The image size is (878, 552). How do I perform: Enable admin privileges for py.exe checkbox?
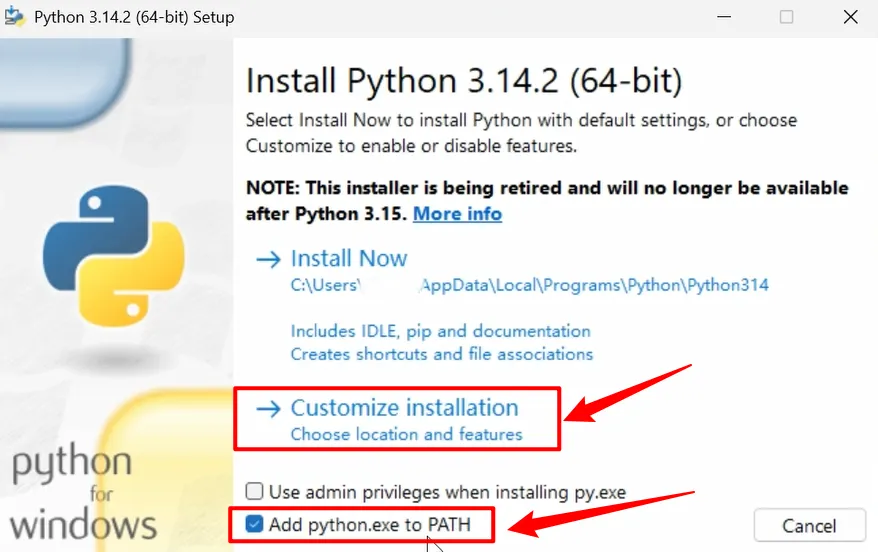pyautogui.click(x=254, y=492)
